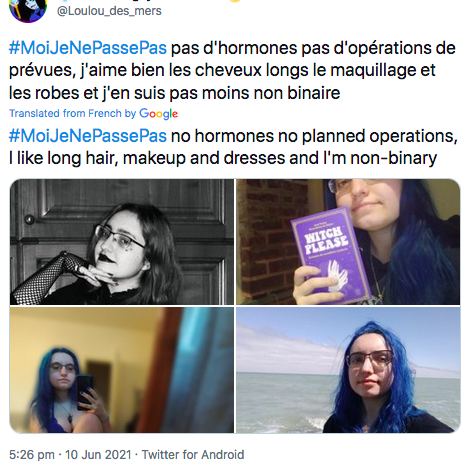Click the 10 Jun 2021 date

click(x=98, y=455)
